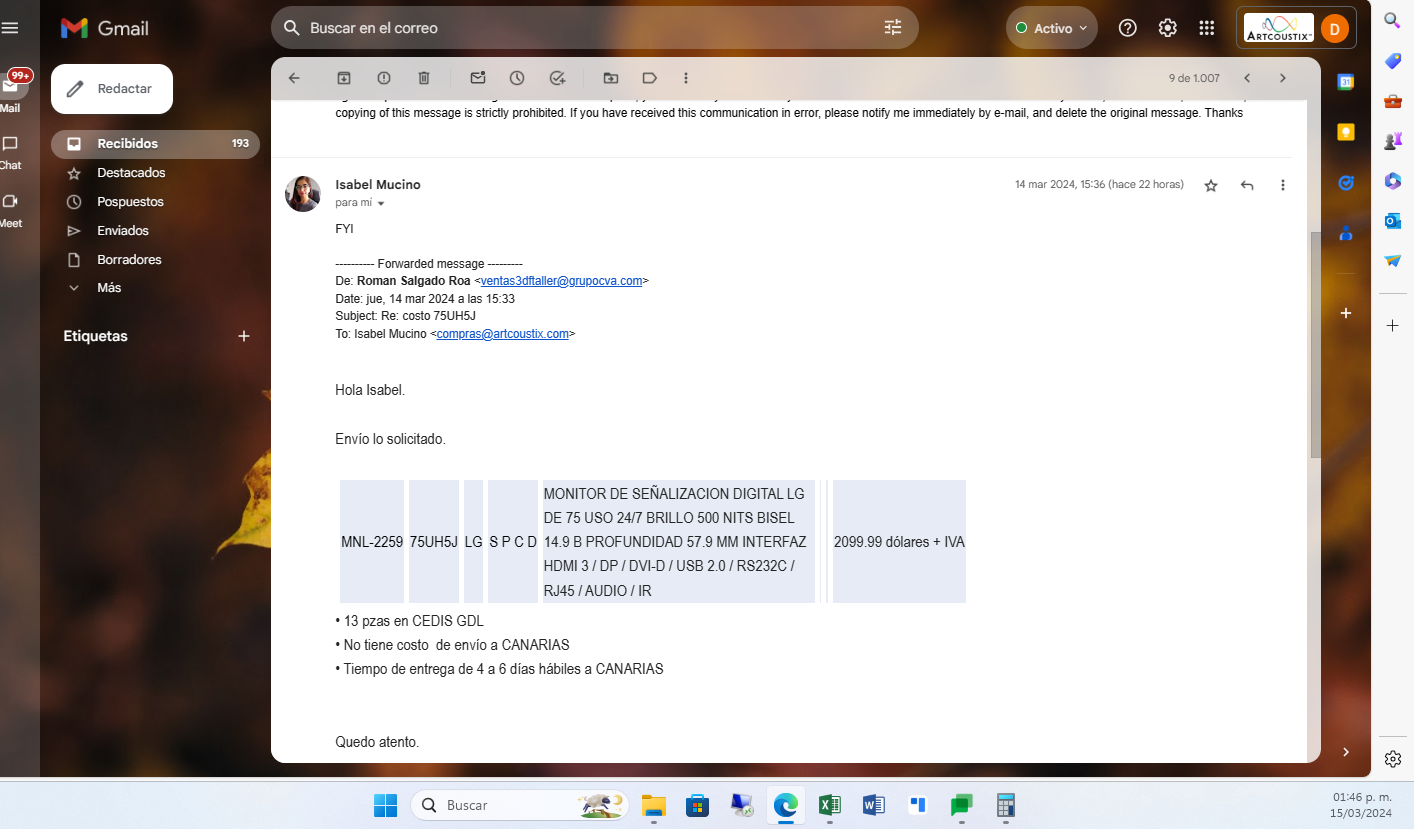Image resolution: width=1414 pixels, height=829 pixels.
Task: Open browser sidebar settings gear
Action: pyautogui.click(x=1392, y=759)
